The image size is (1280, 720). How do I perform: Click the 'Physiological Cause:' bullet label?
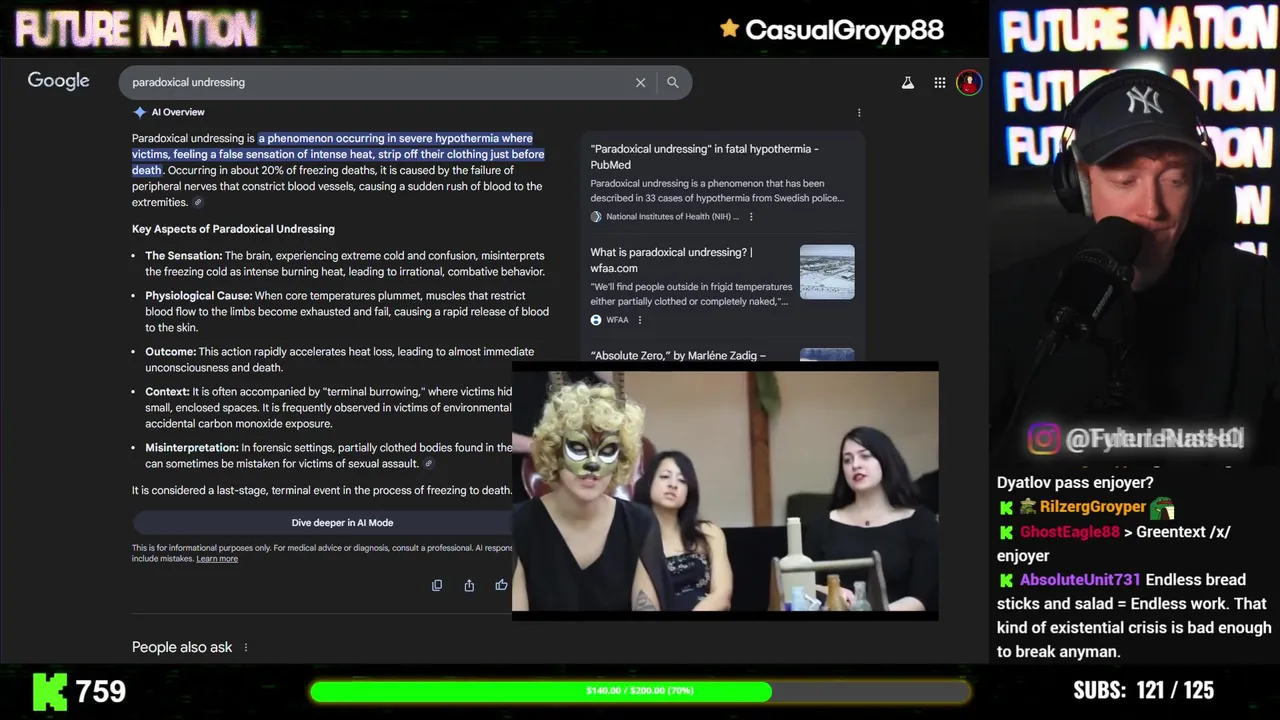click(x=198, y=296)
